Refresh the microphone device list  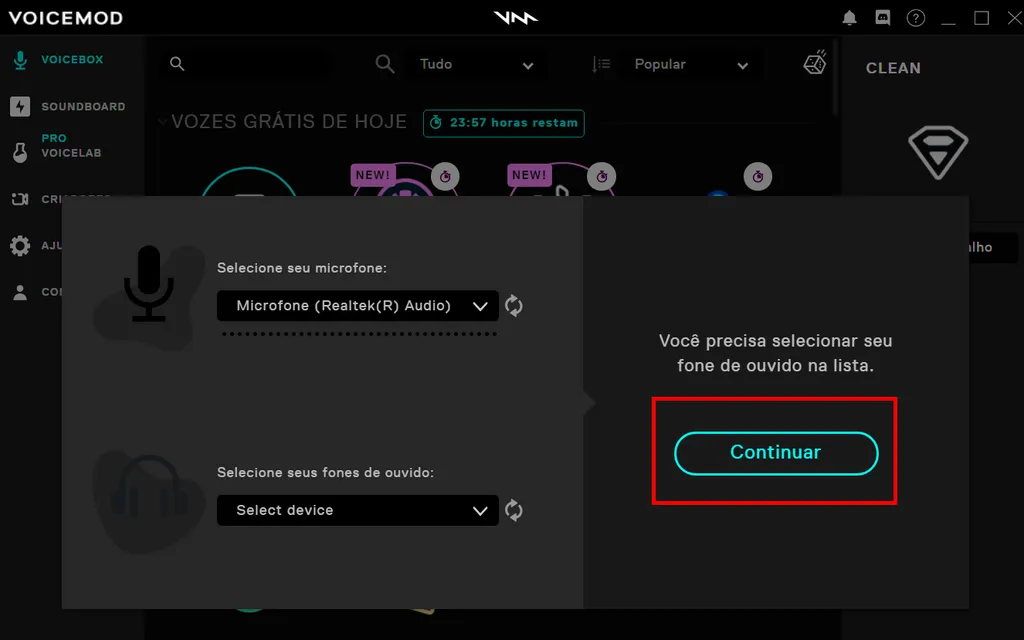[x=514, y=306]
